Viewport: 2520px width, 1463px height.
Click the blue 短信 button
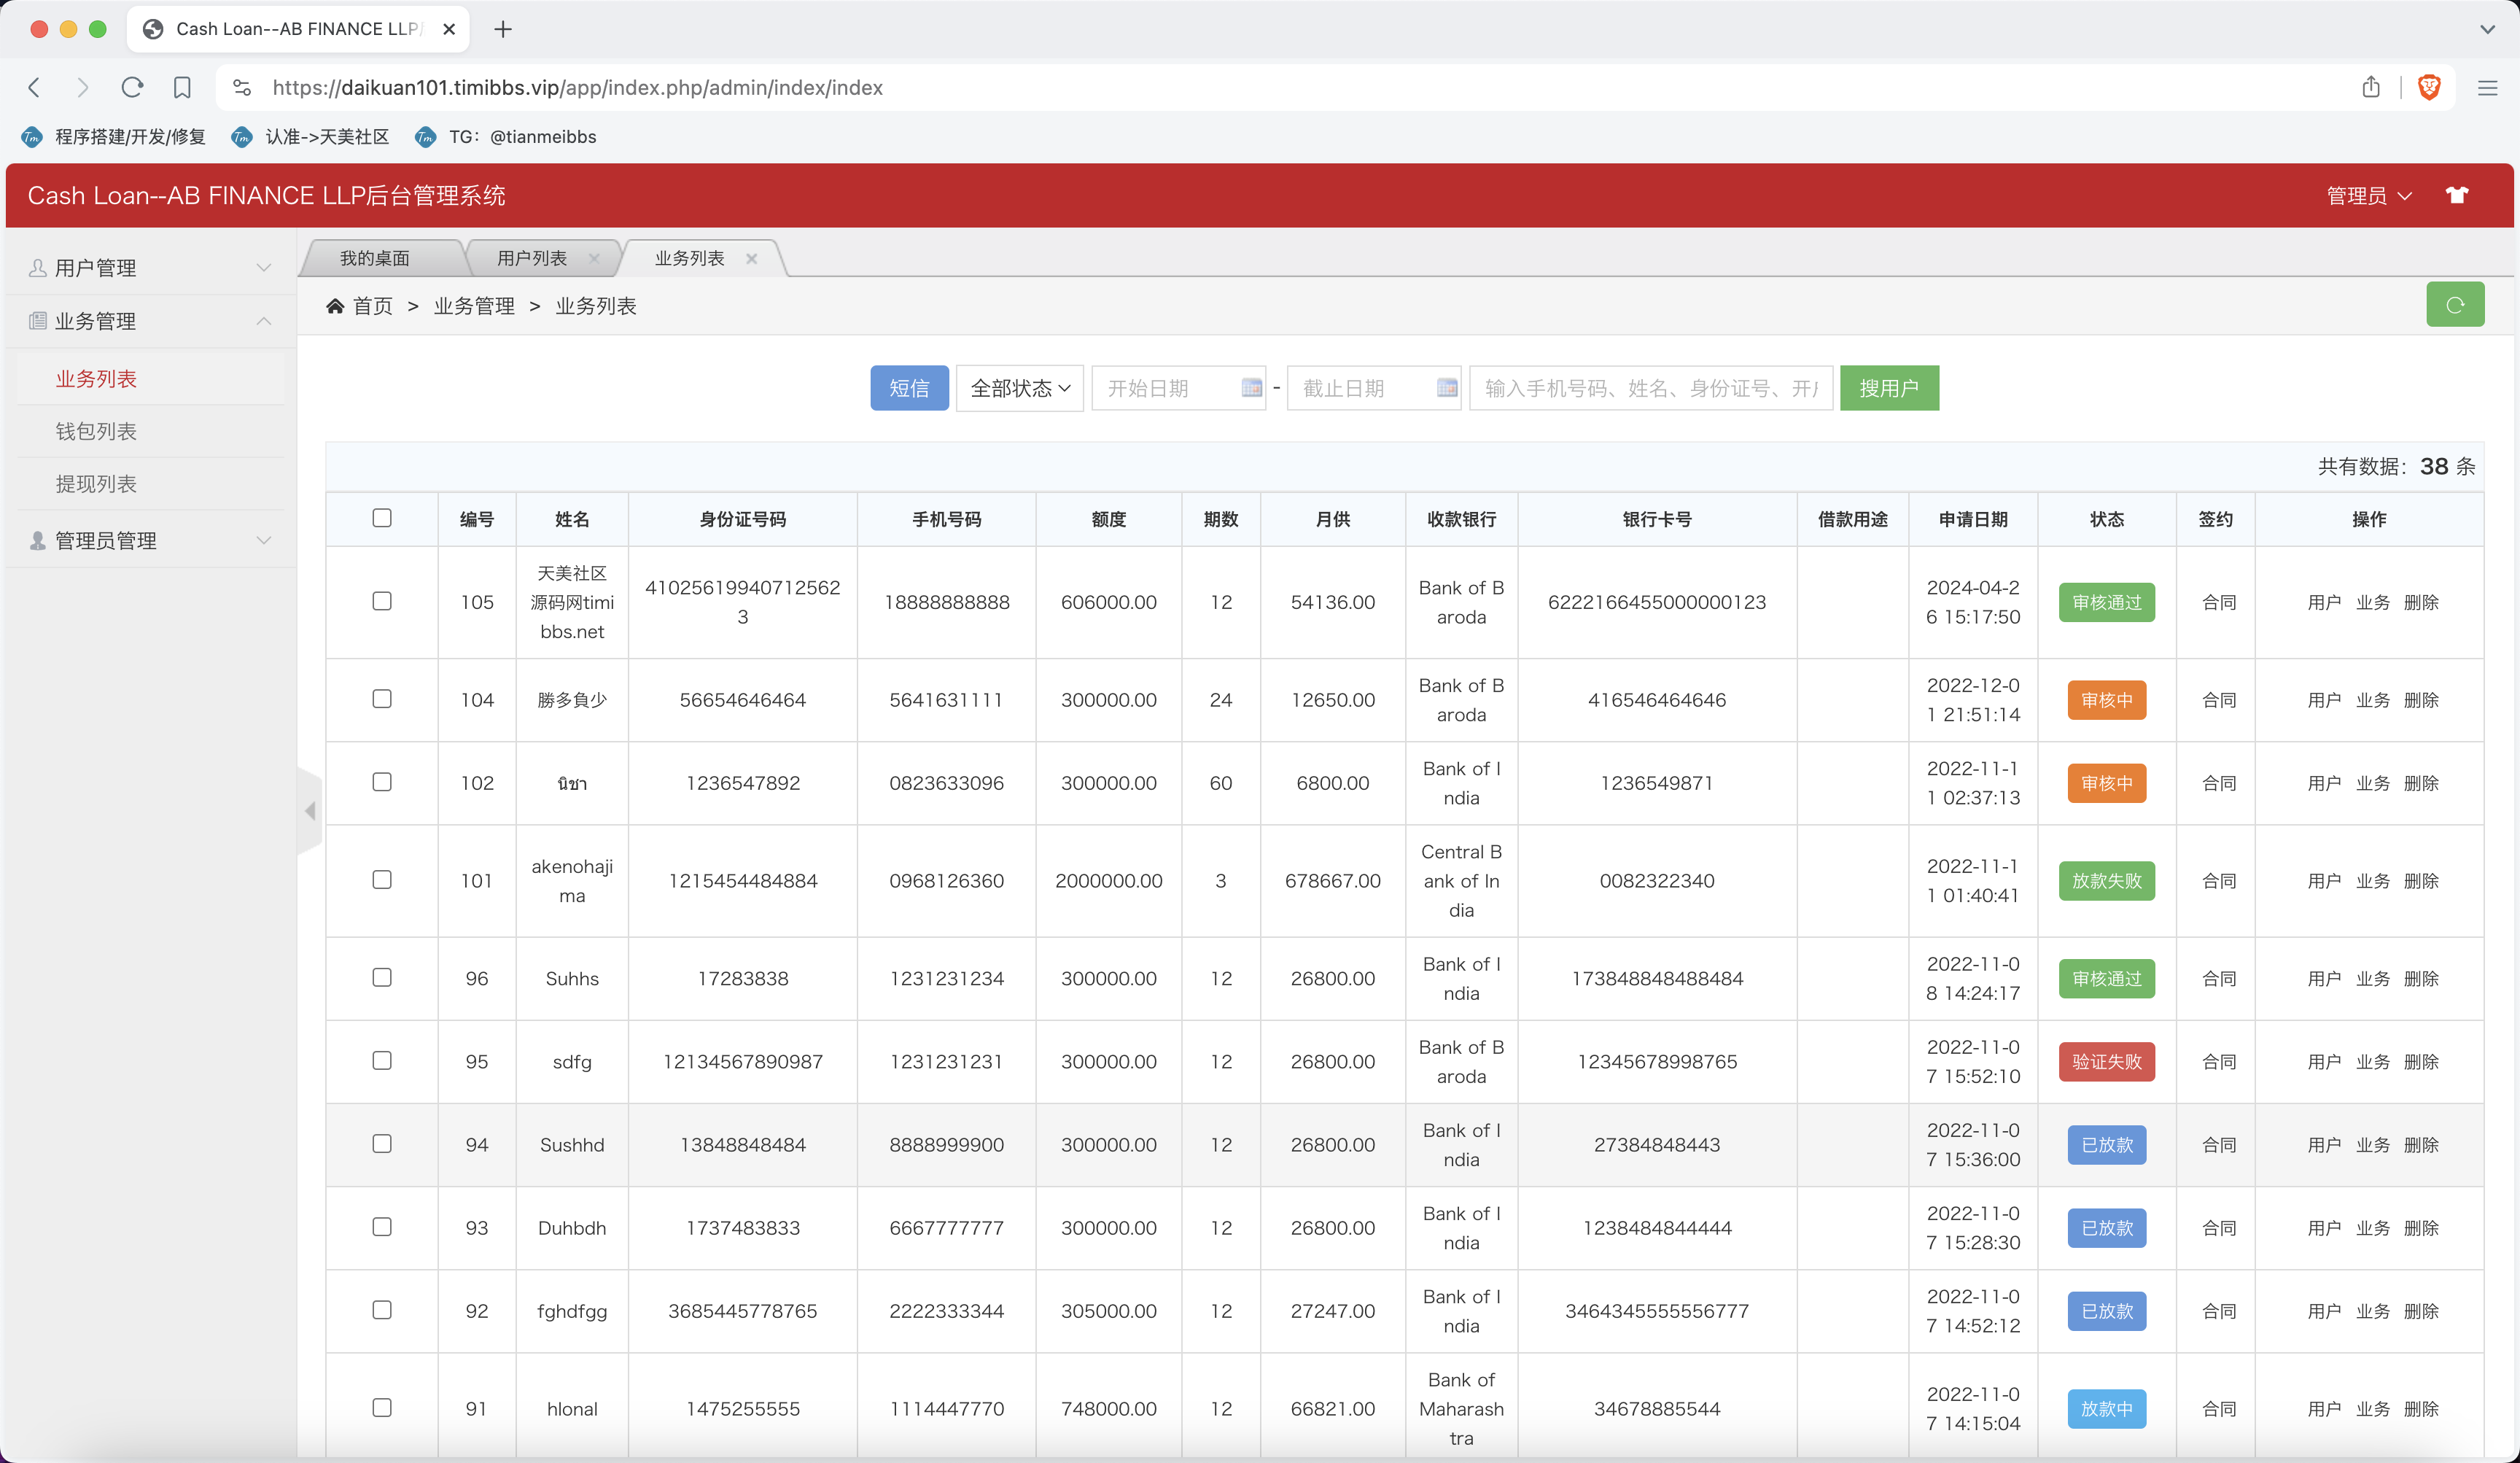[x=909, y=388]
